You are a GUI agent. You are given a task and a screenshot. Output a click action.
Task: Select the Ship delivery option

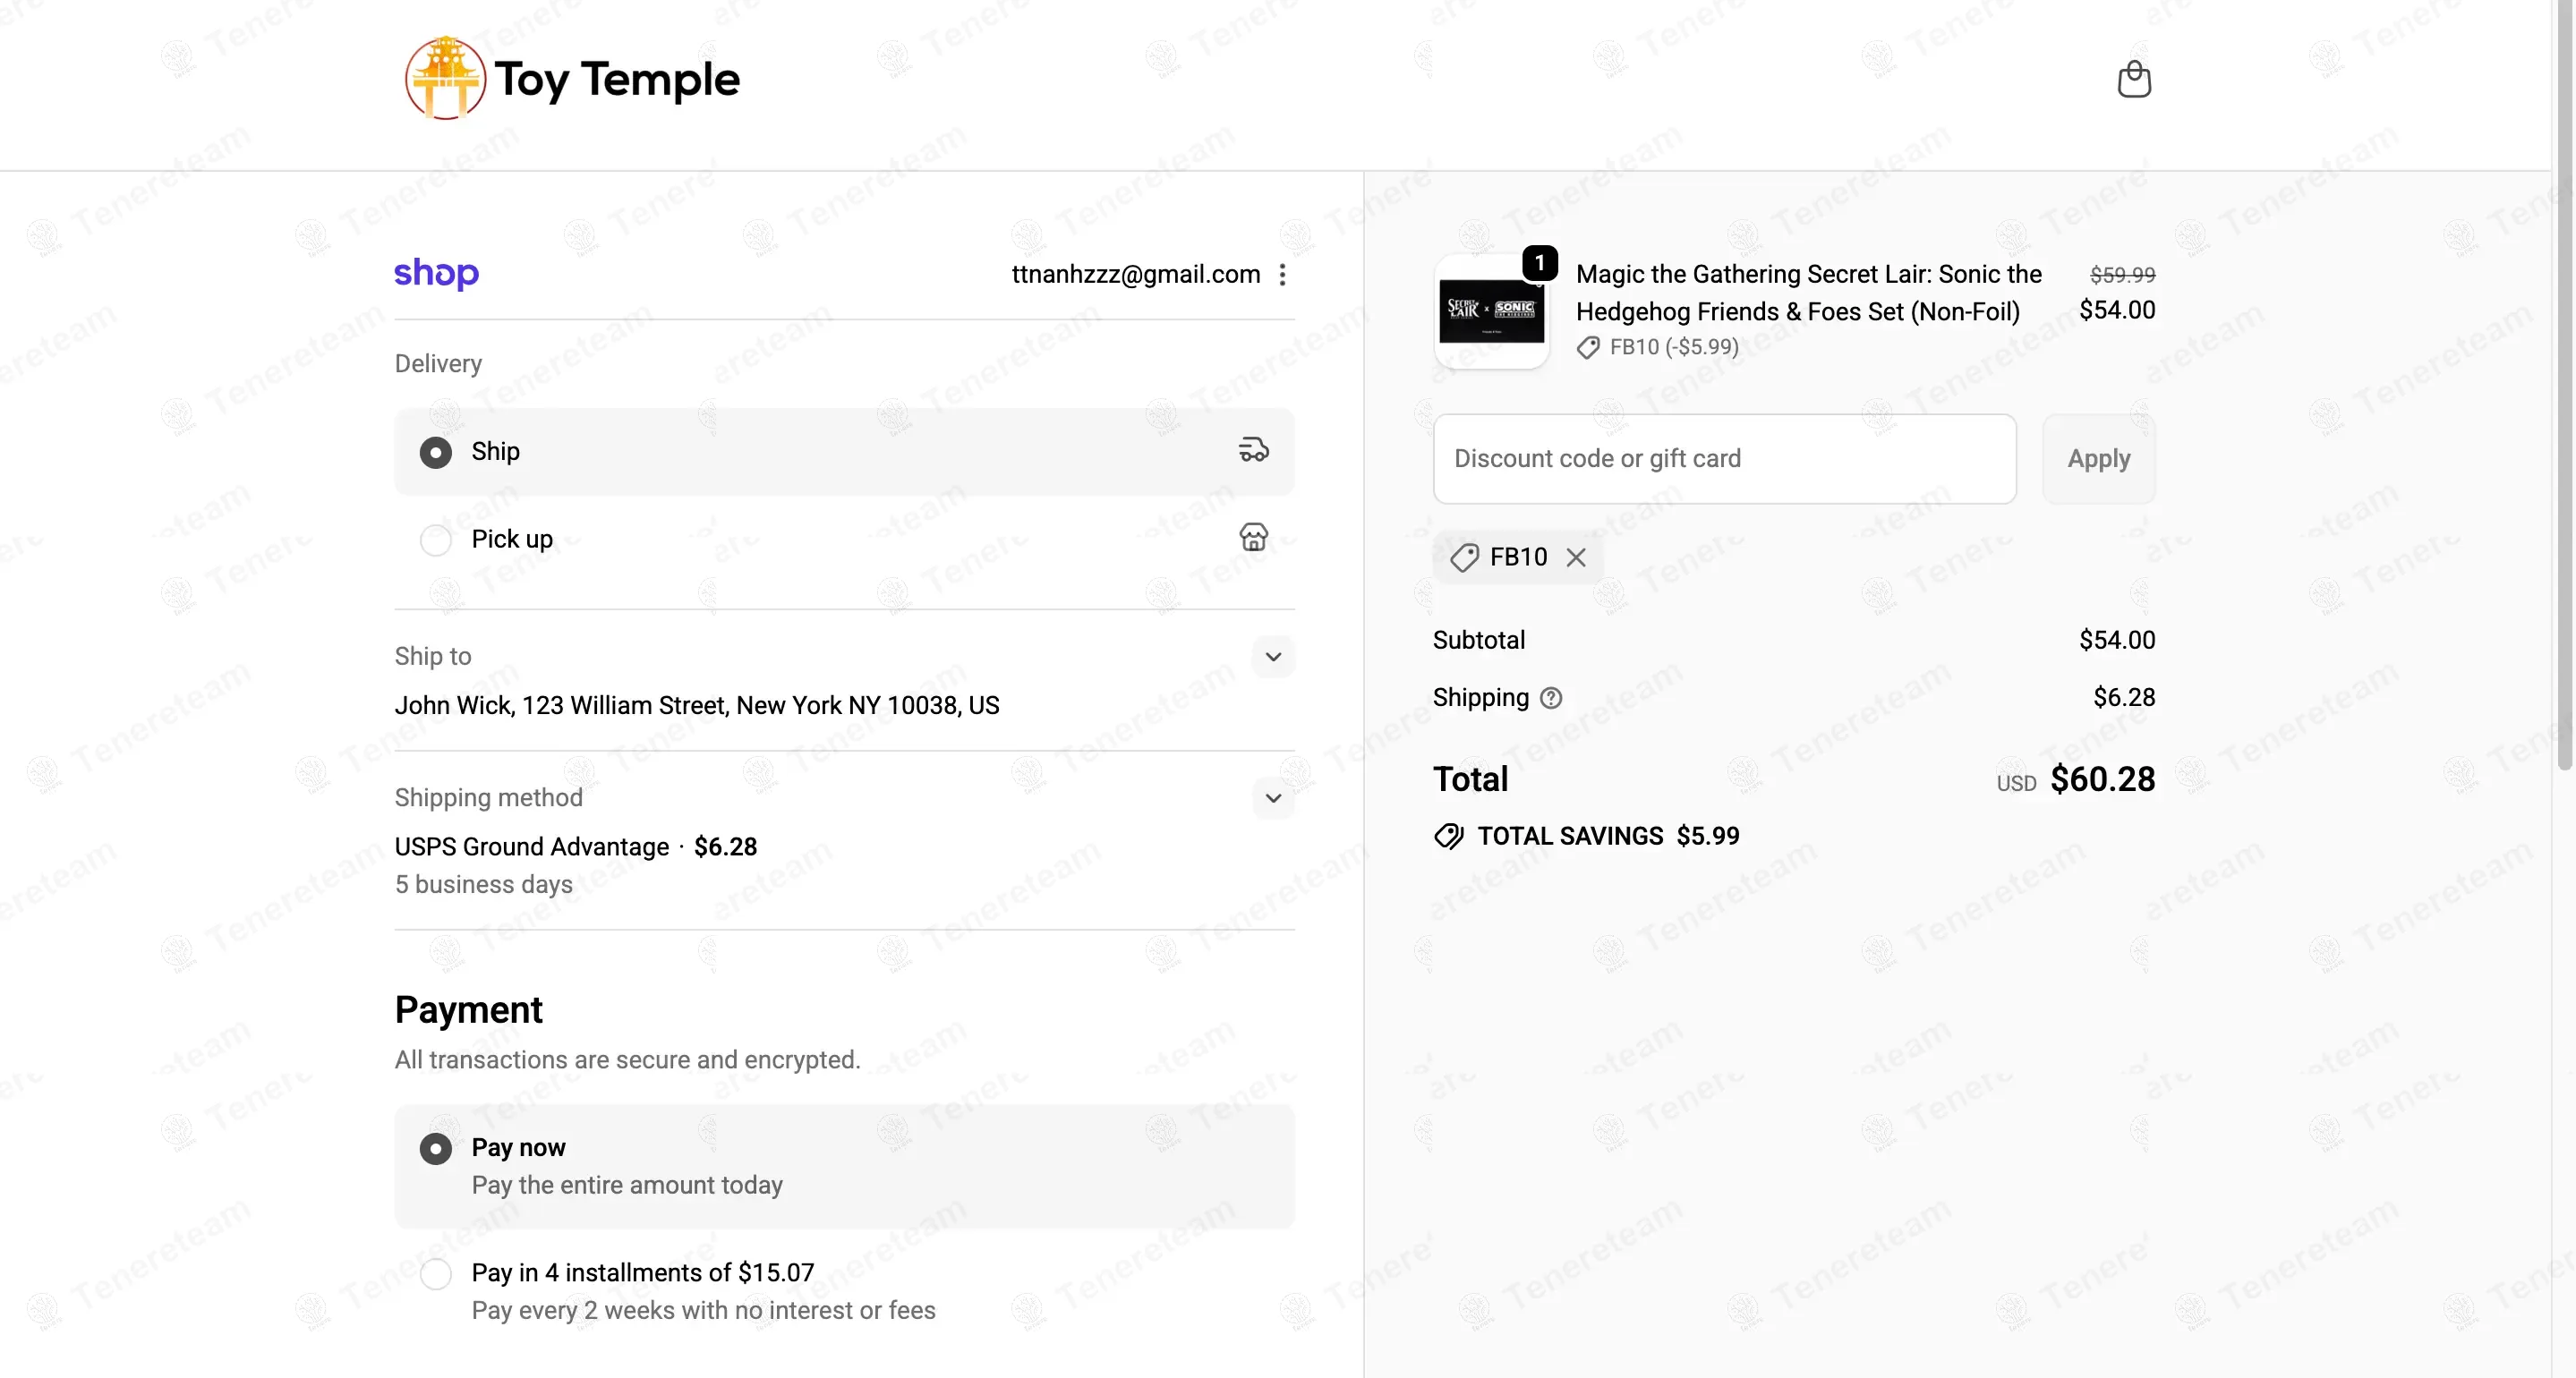coord(436,452)
